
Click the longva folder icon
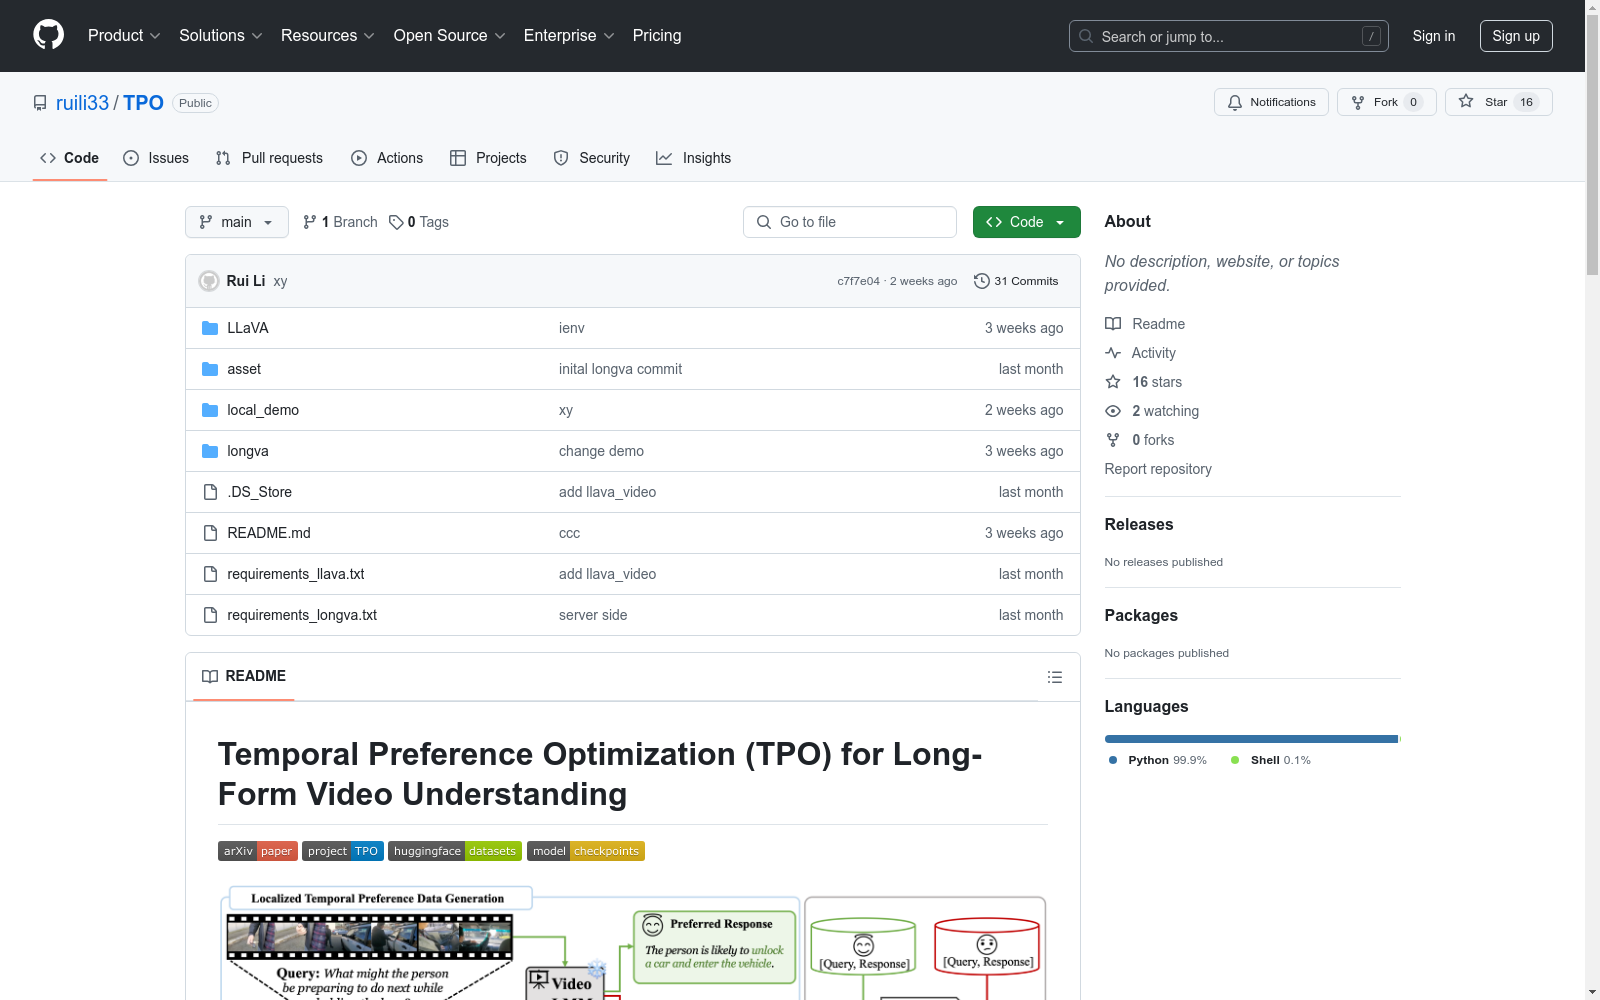point(210,451)
